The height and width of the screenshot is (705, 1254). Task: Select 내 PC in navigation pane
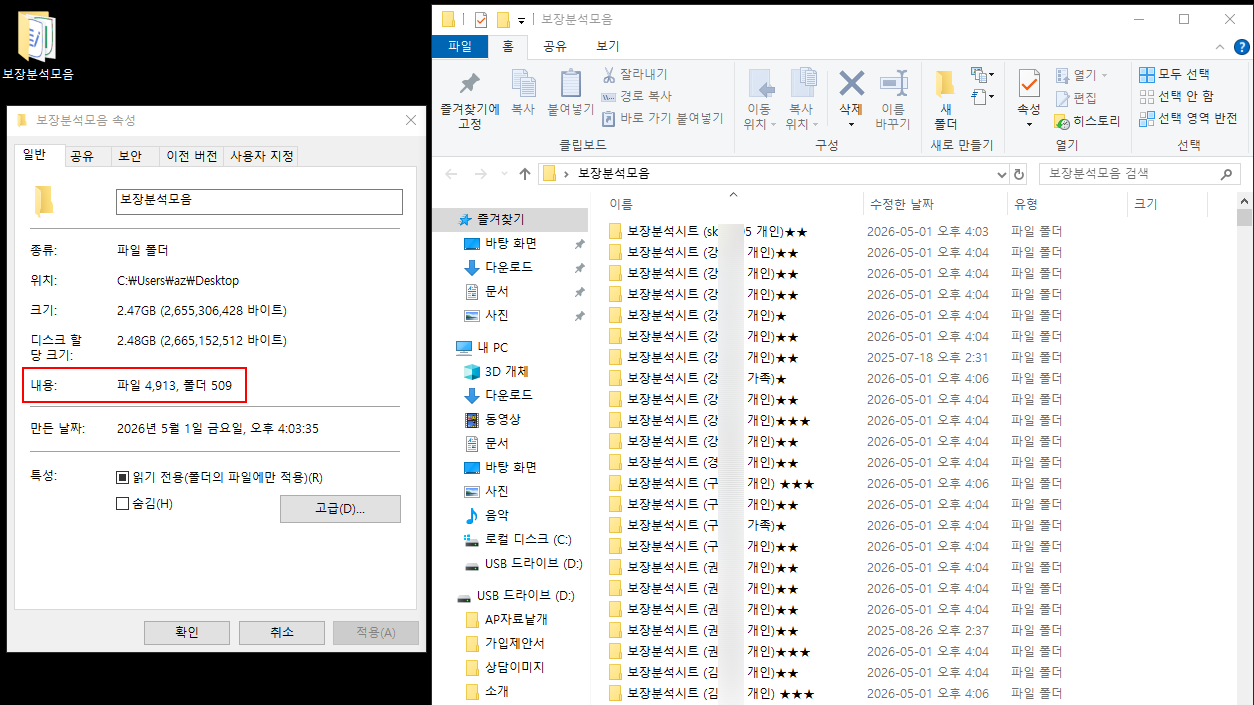(481, 347)
